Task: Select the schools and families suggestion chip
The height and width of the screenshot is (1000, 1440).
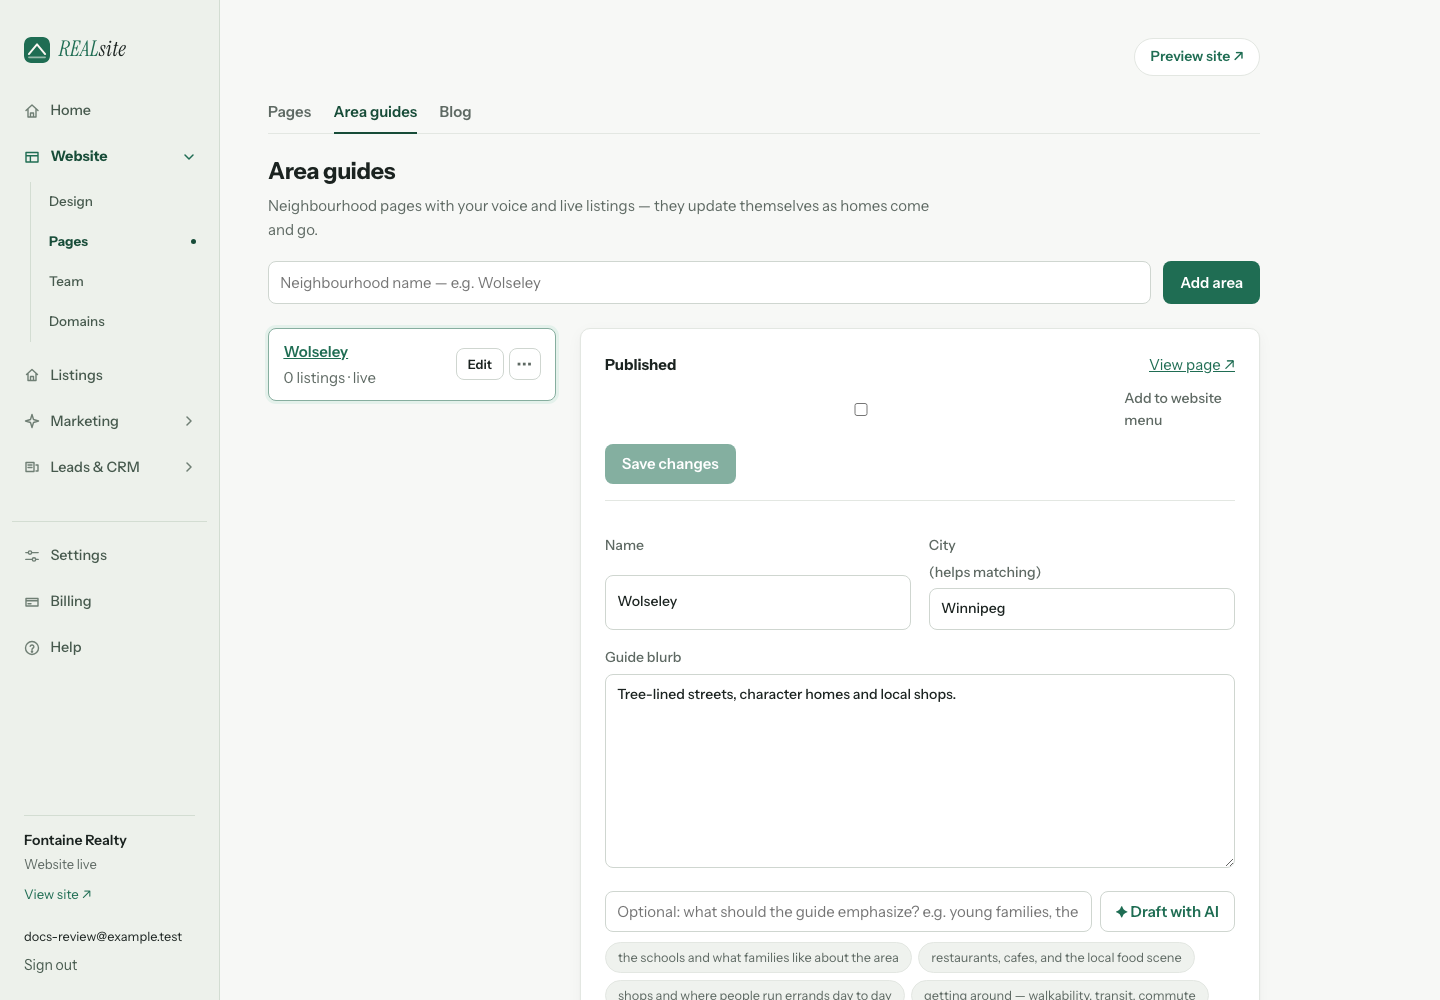Action: pyautogui.click(x=758, y=958)
